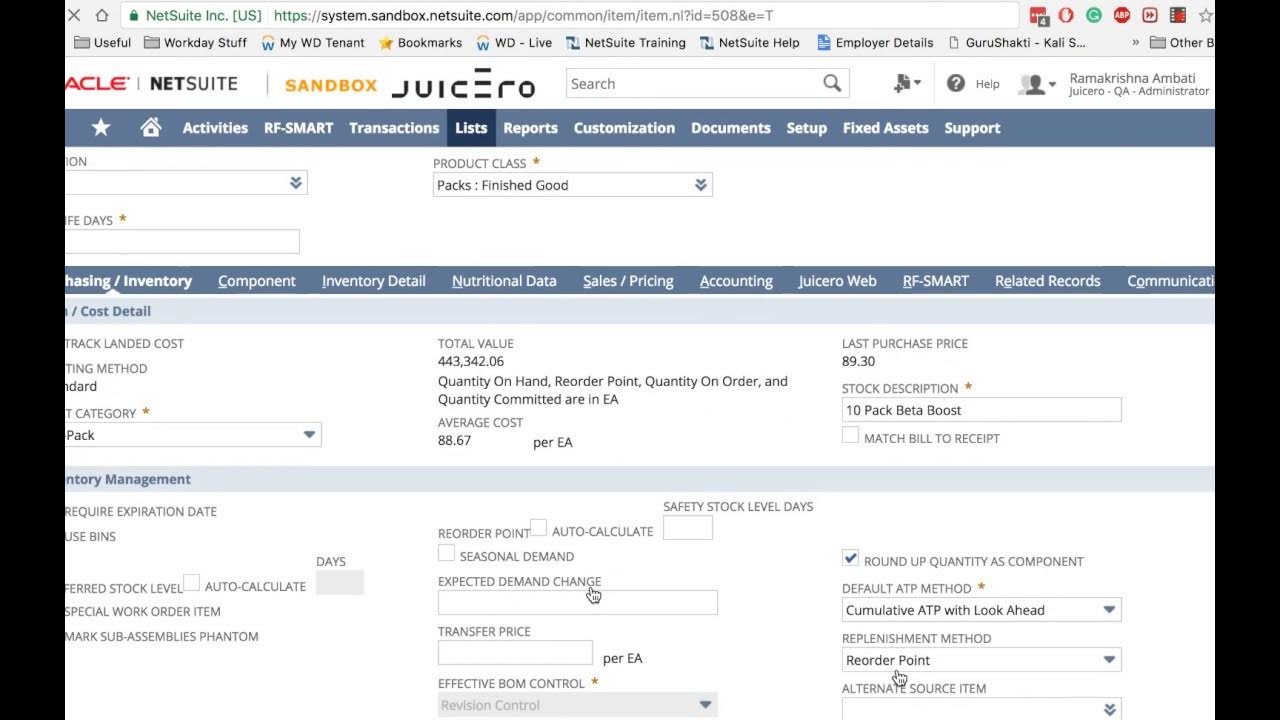This screenshot has width=1280, height=720.
Task: Toggle Reorder Point Auto-Calculate checkbox
Action: click(x=538, y=528)
